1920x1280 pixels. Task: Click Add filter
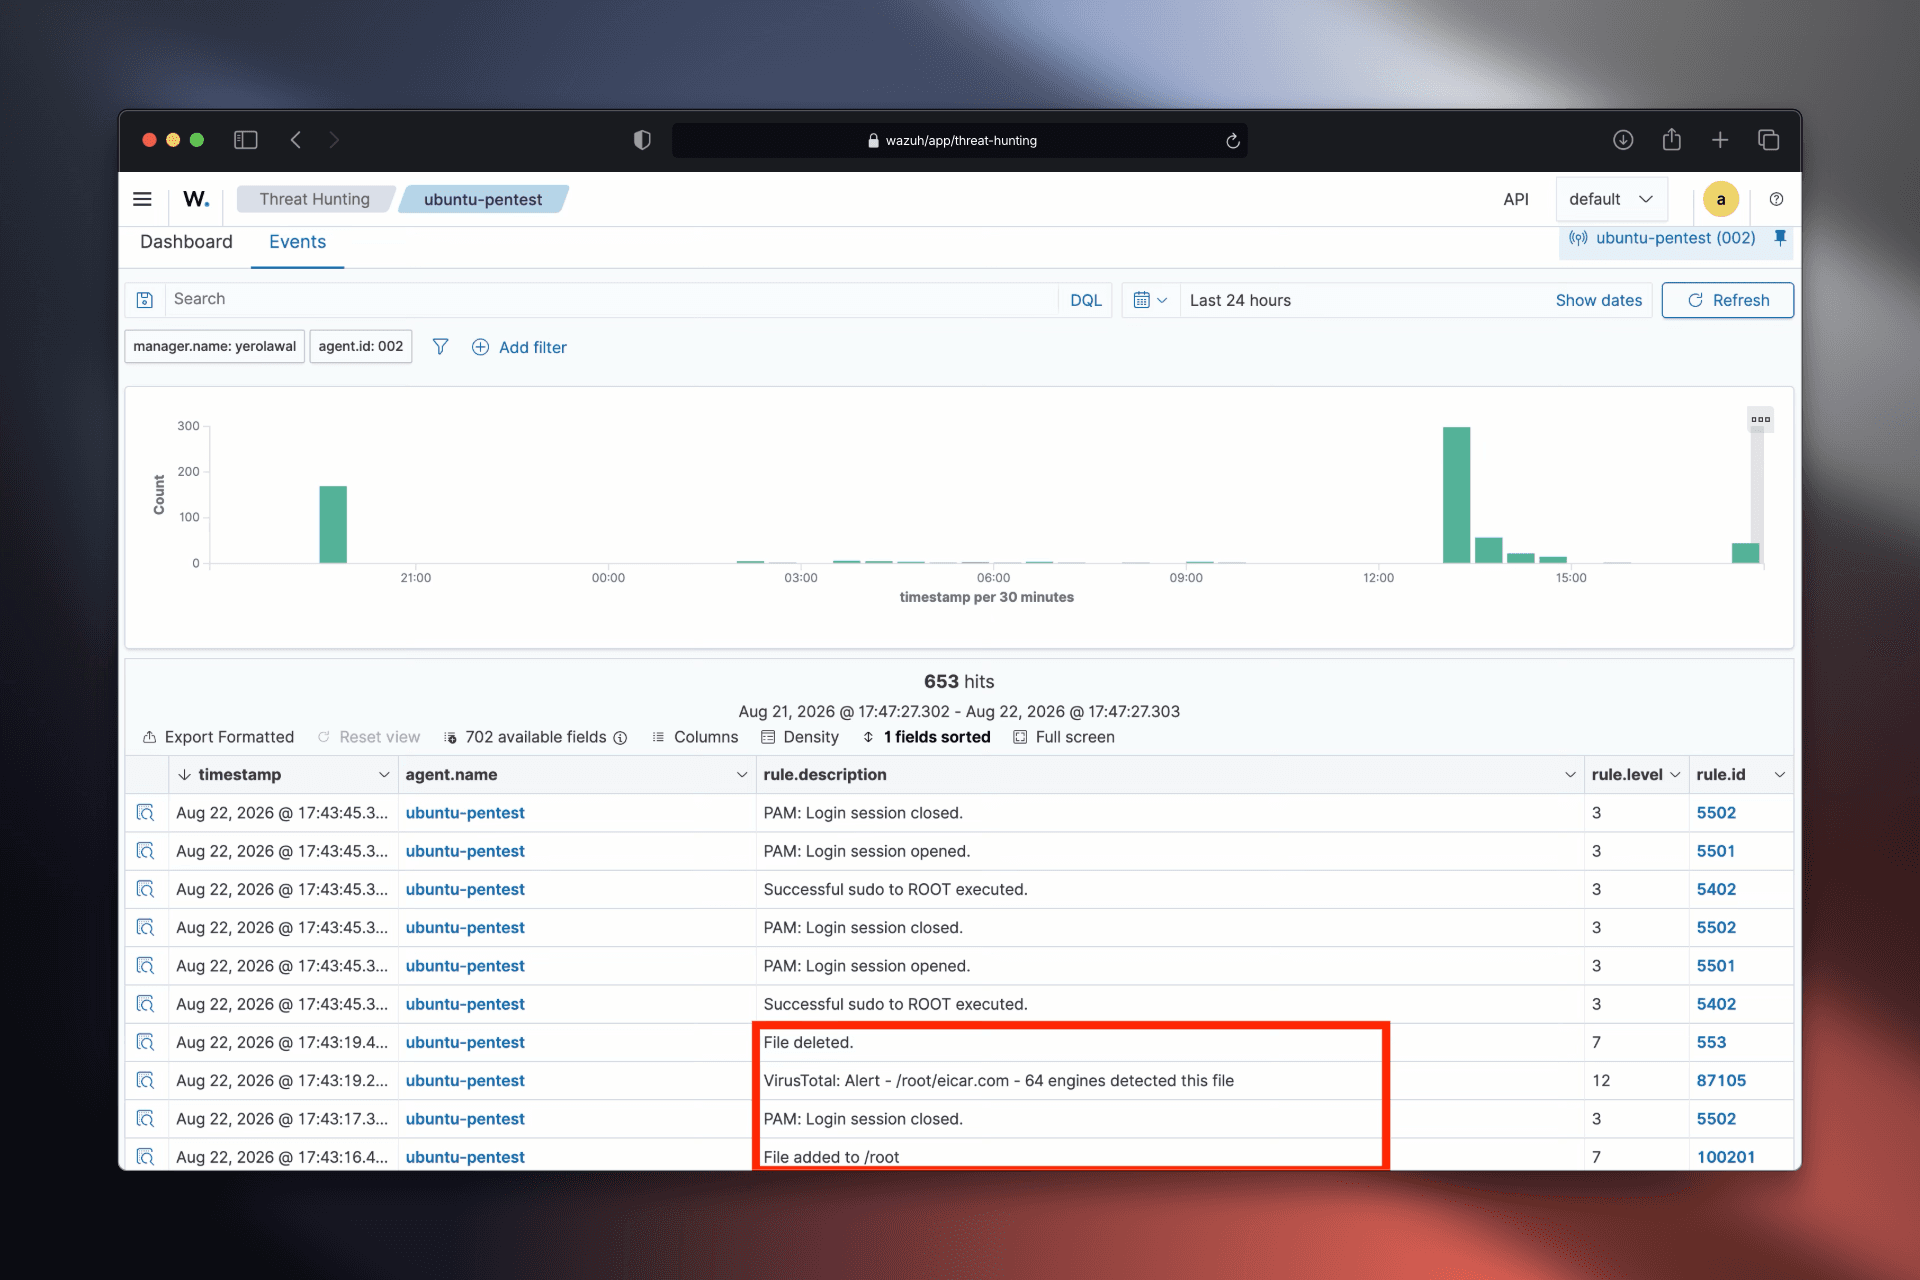click(x=519, y=347)
